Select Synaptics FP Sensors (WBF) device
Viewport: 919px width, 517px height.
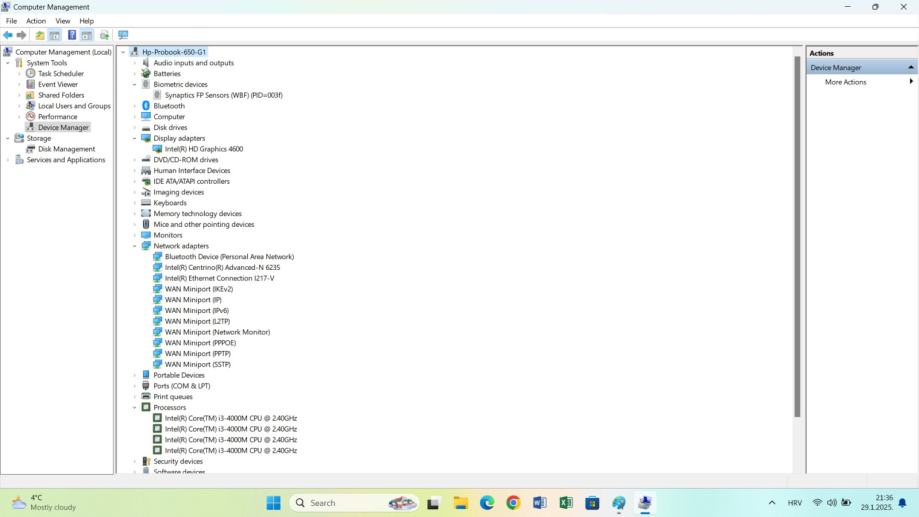click(223, 95)
